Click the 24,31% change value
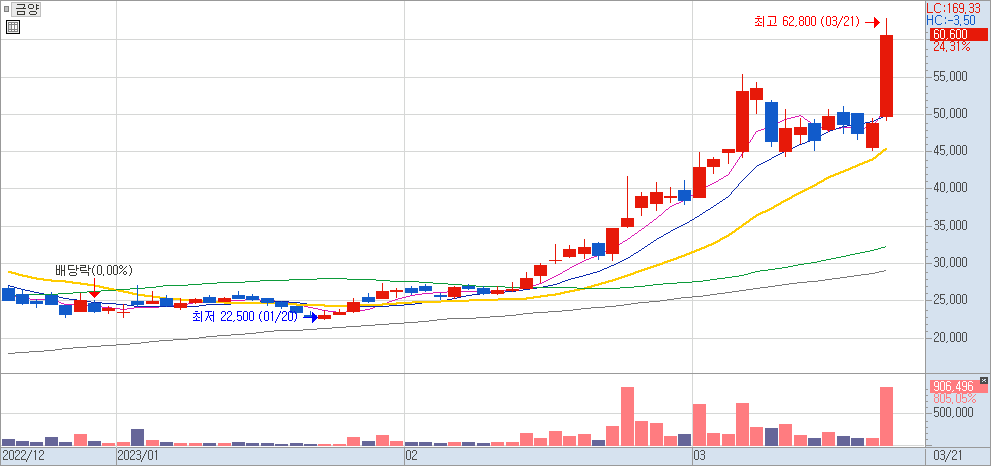Viewport: 991px width, 466px height. pos(951,47)
